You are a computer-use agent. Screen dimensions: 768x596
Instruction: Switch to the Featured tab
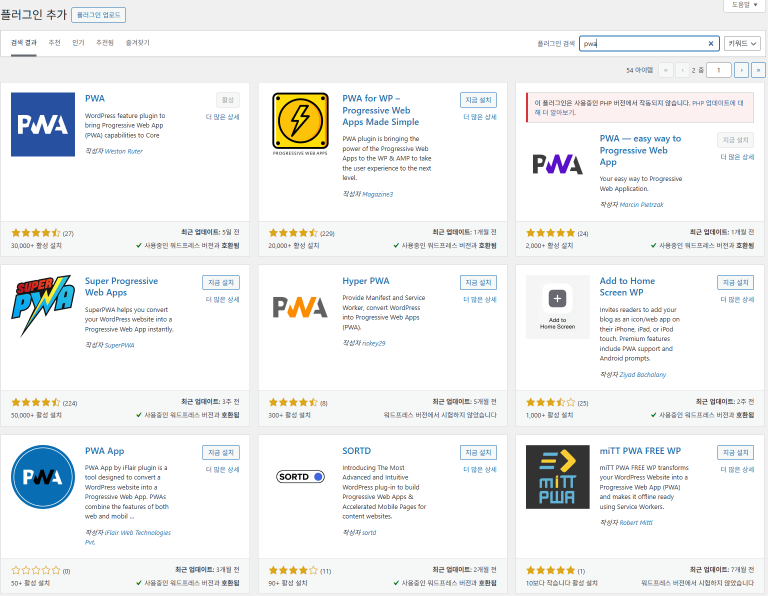tap(54, 43)
